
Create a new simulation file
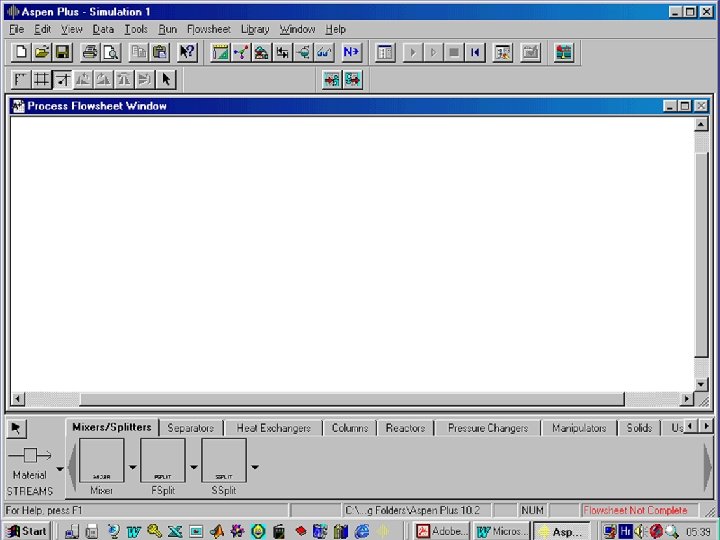(x=21, y=52)
